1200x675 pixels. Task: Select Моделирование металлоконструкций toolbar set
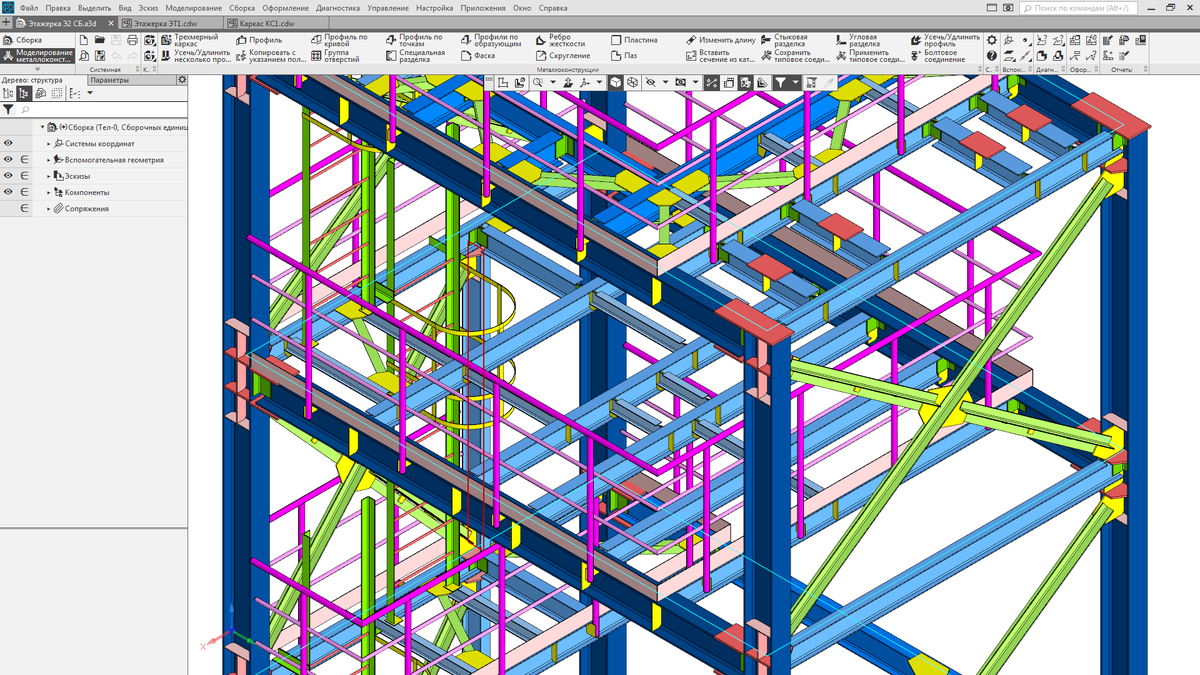pos(37,56)
